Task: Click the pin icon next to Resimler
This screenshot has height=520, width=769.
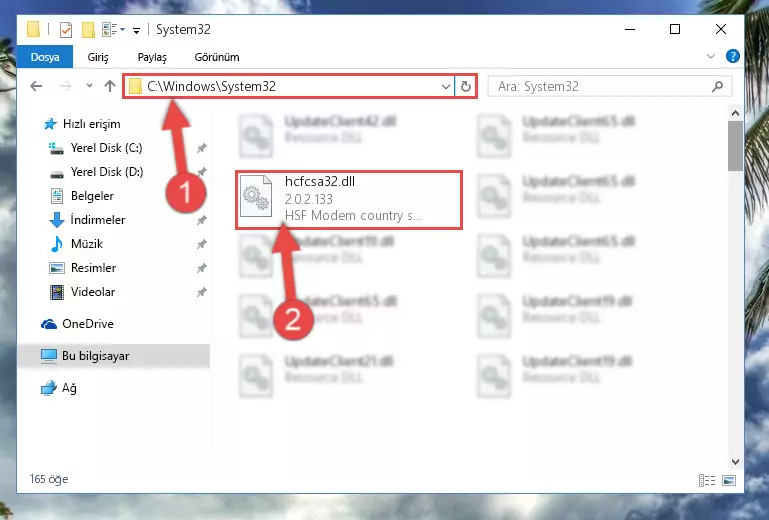Action: tap(202, 268)
